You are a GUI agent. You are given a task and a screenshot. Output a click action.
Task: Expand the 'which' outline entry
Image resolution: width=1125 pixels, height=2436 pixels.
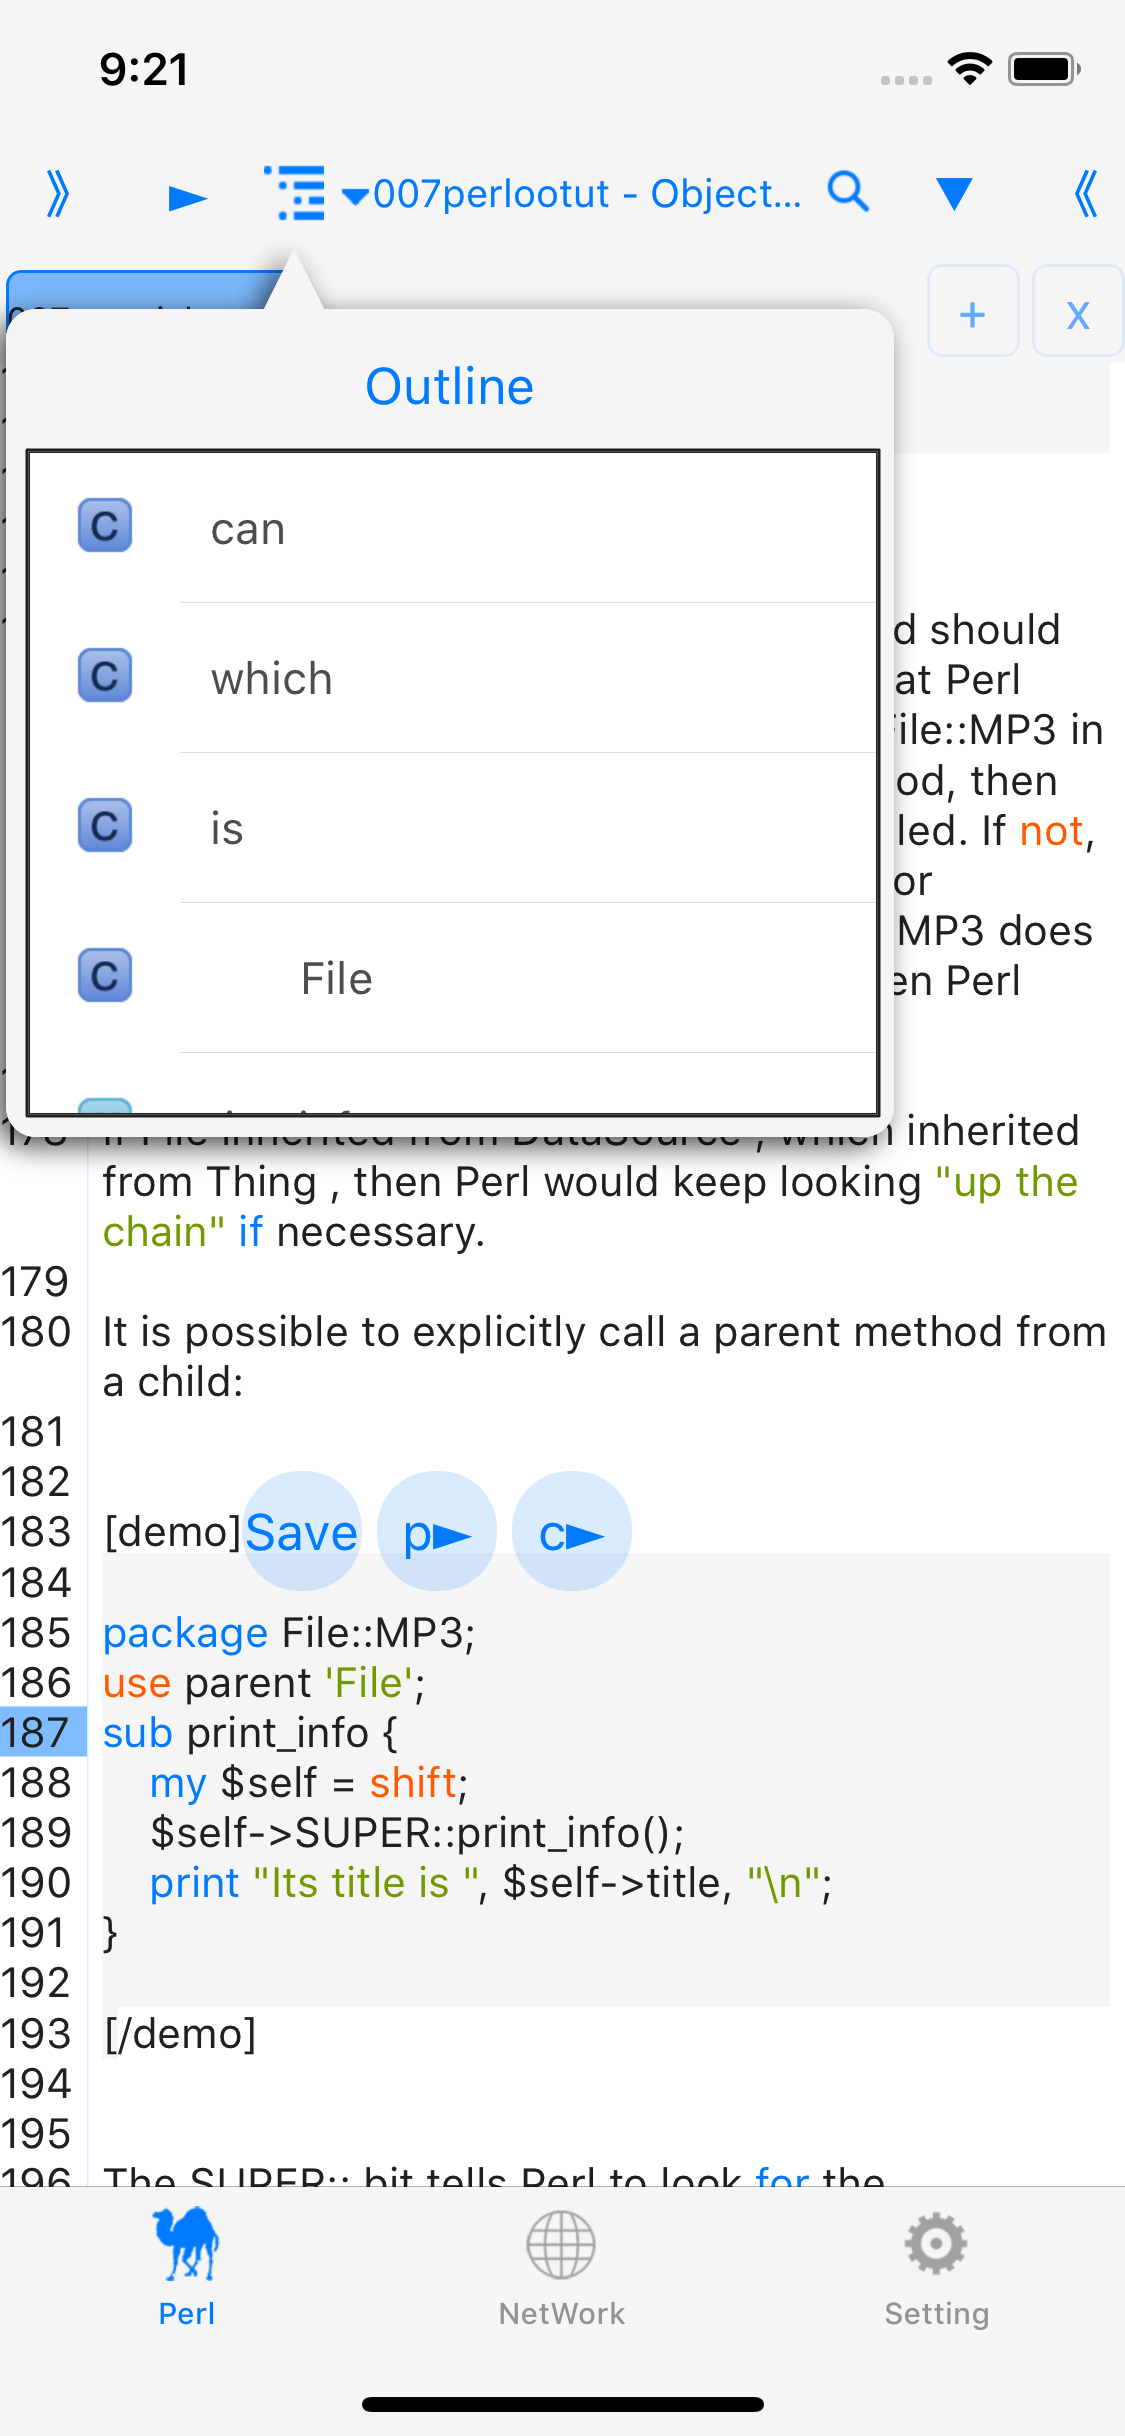pyautogui.click(x=271, y=678)
